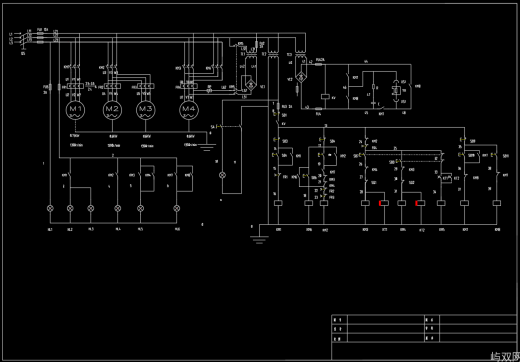Image resolution: width=520 pixels, height=362 pixels.
Task: Click the KM7 contactor coil in bottom row
Action: coord(464,203)
